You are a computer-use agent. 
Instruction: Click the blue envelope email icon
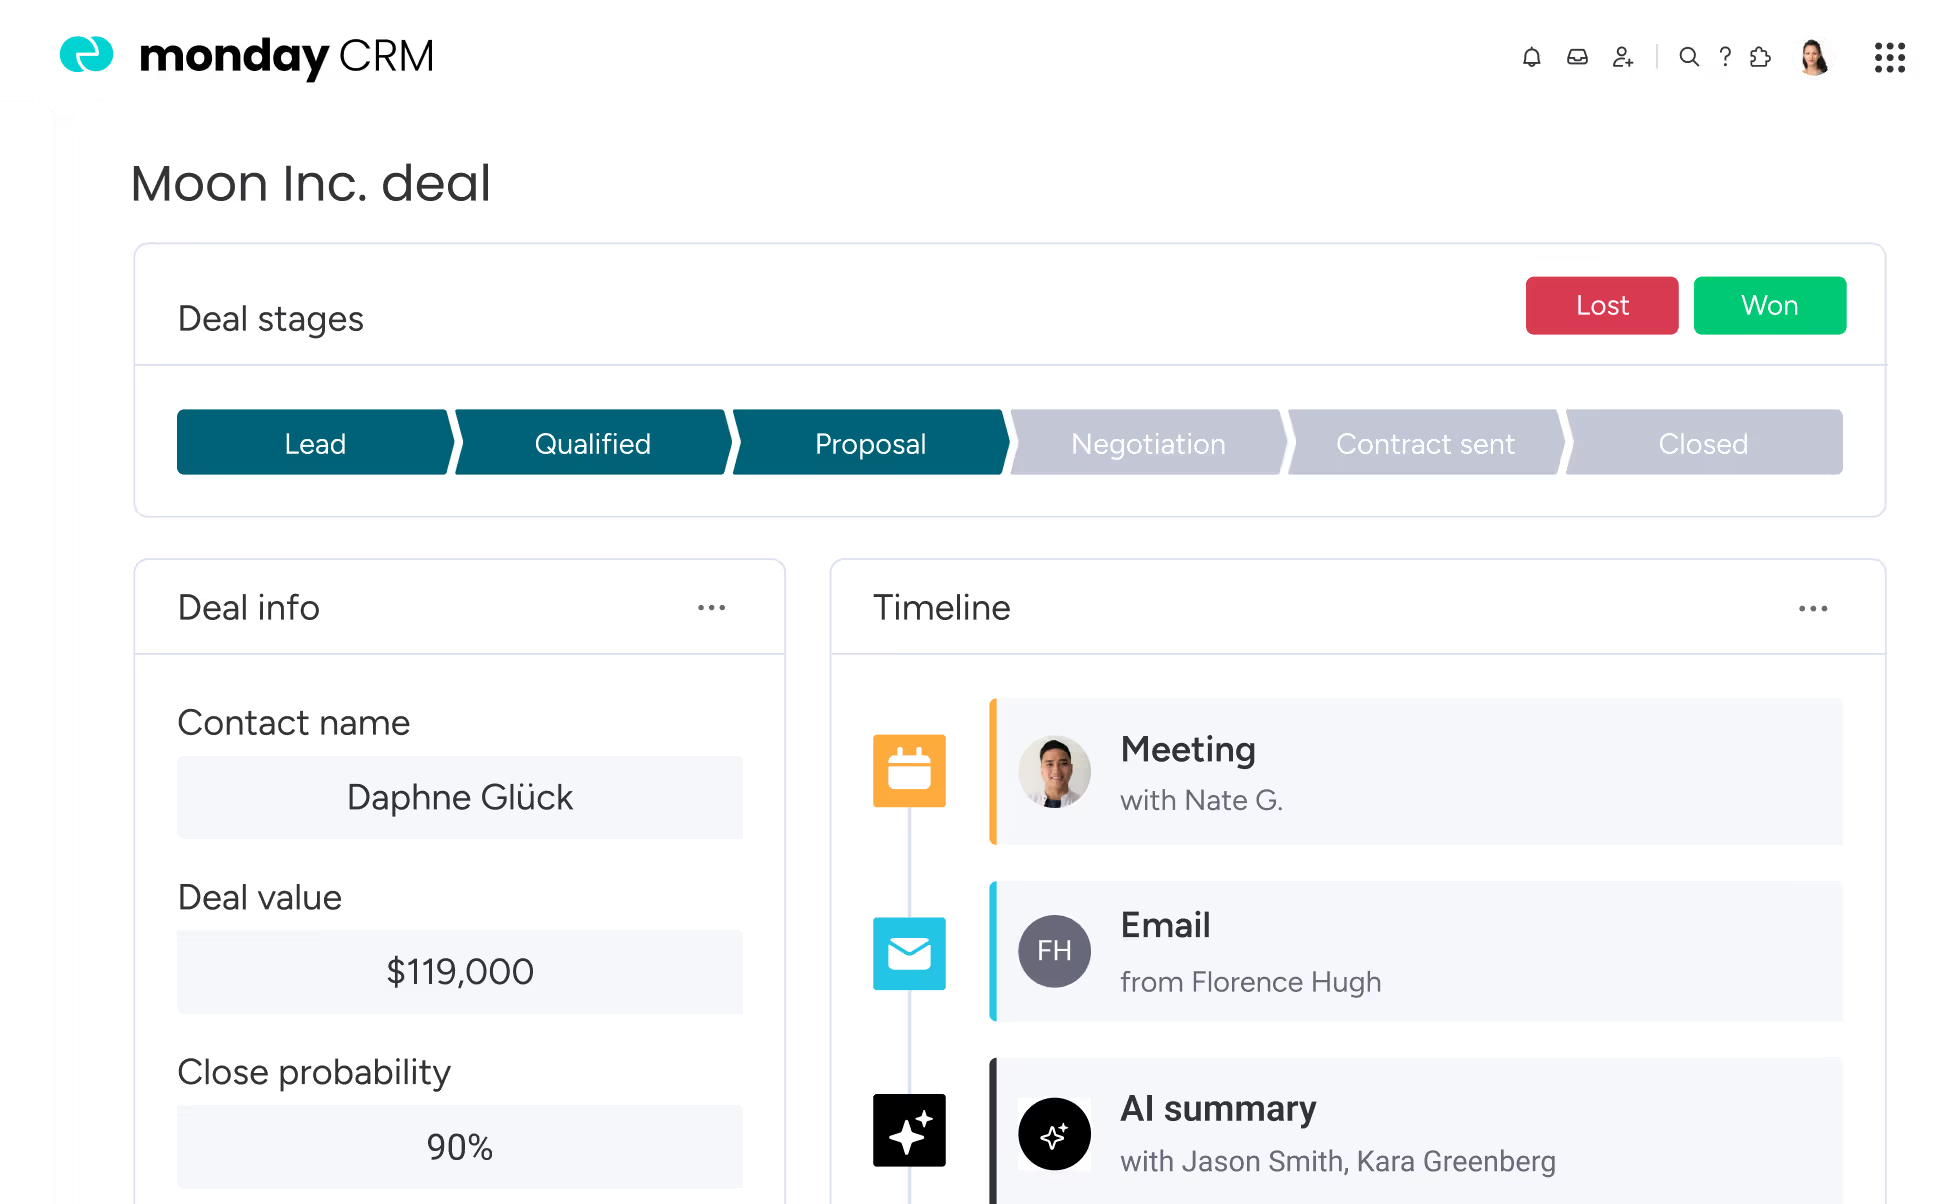[x=909, y=953]
